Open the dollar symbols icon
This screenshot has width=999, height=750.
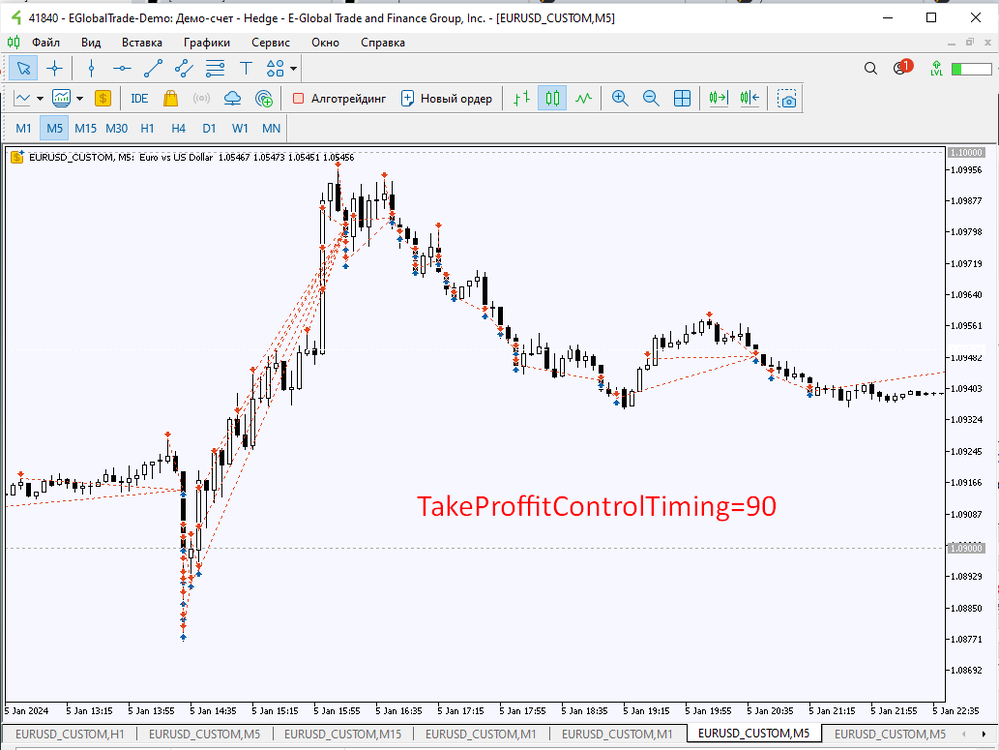pyautogui.click(x=103, y=99)
